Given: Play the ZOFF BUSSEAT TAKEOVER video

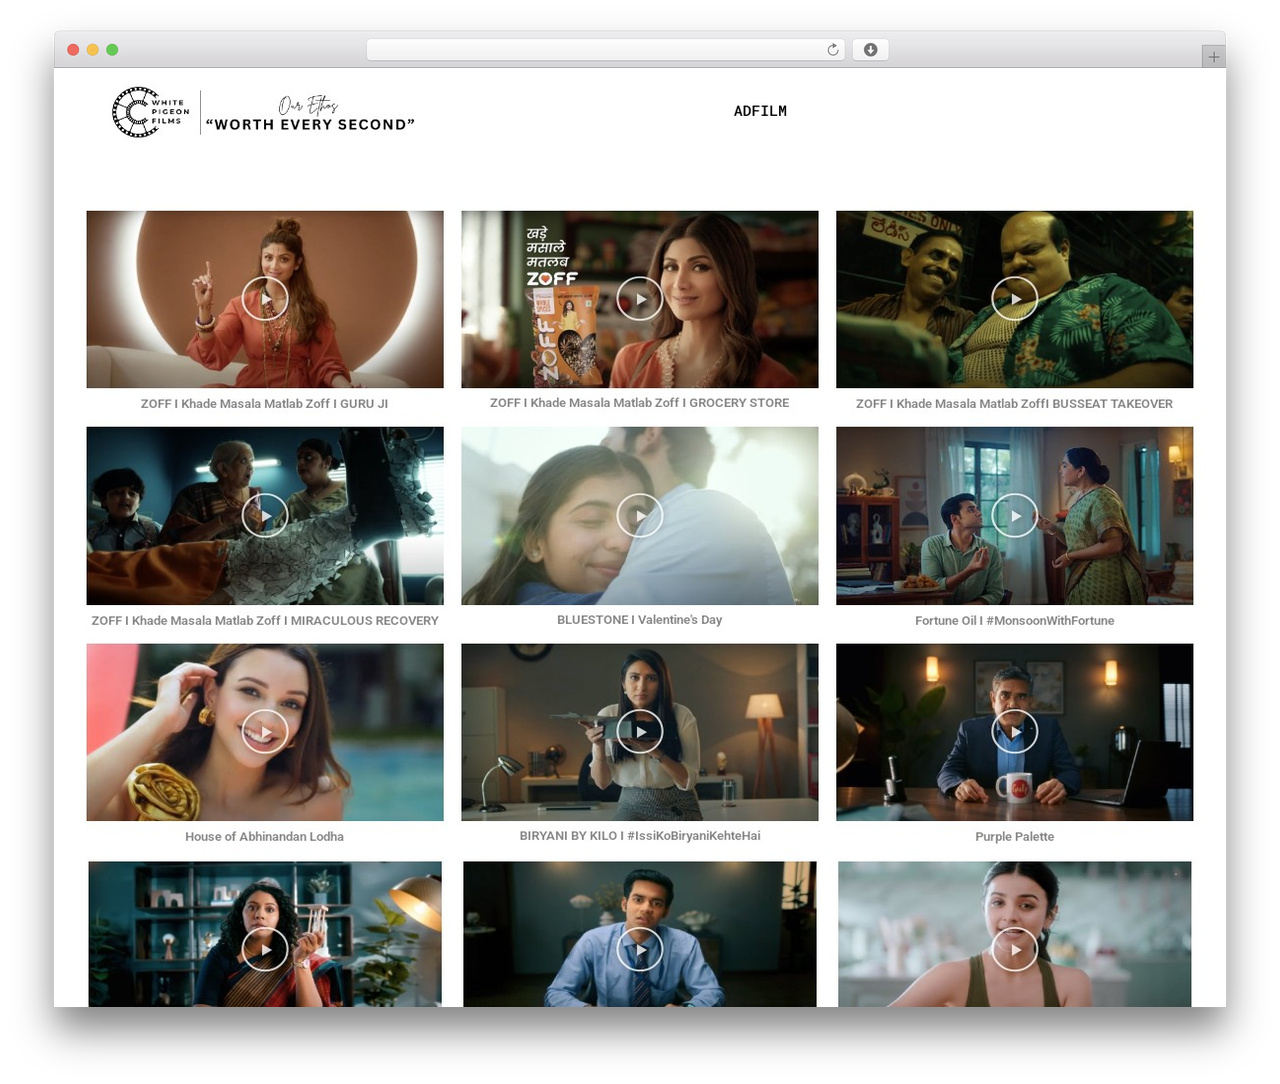Looking at the screenshot, I should [1015, 299].
